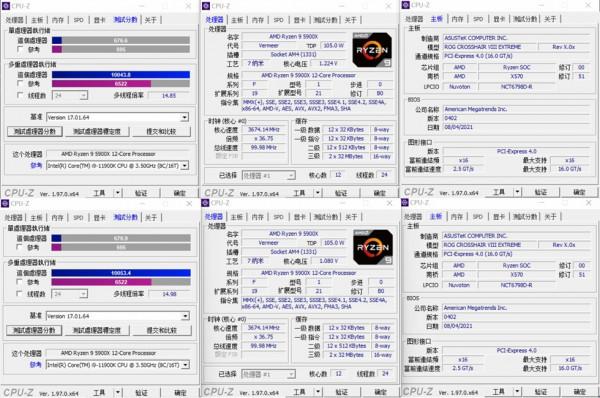Click CPU-Z title icon in lower mainboard window
Viewport: 600px width, 398px height.
pyautogui.click(x=405, y=202)
